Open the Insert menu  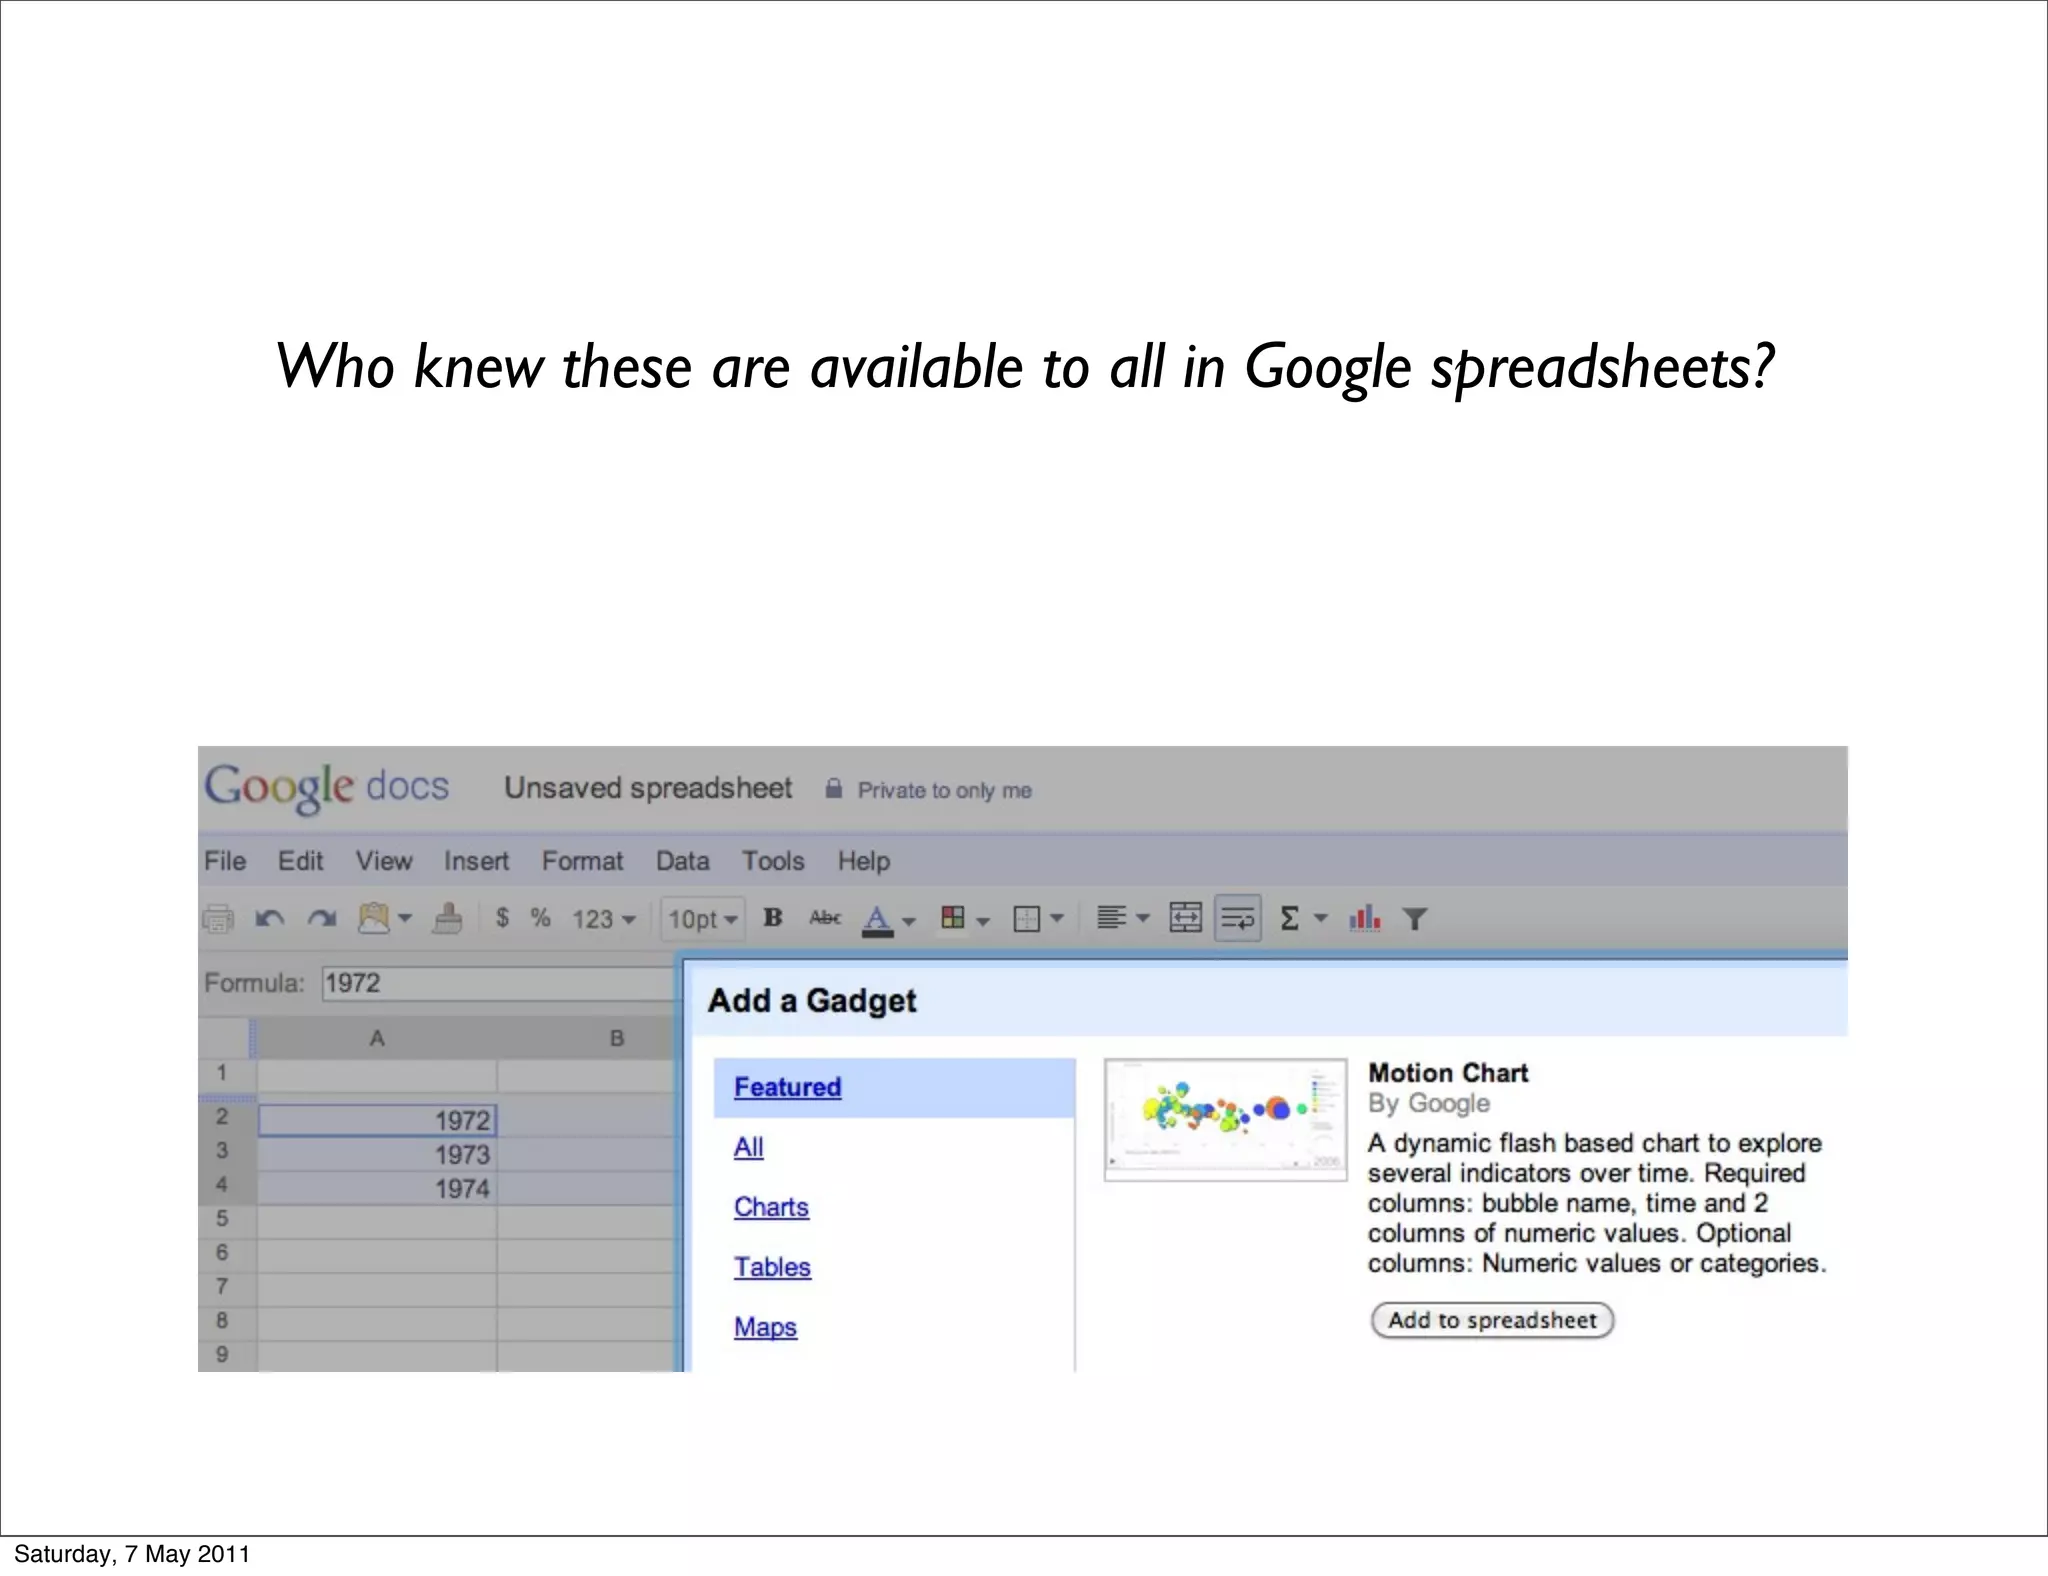point(476,861)
